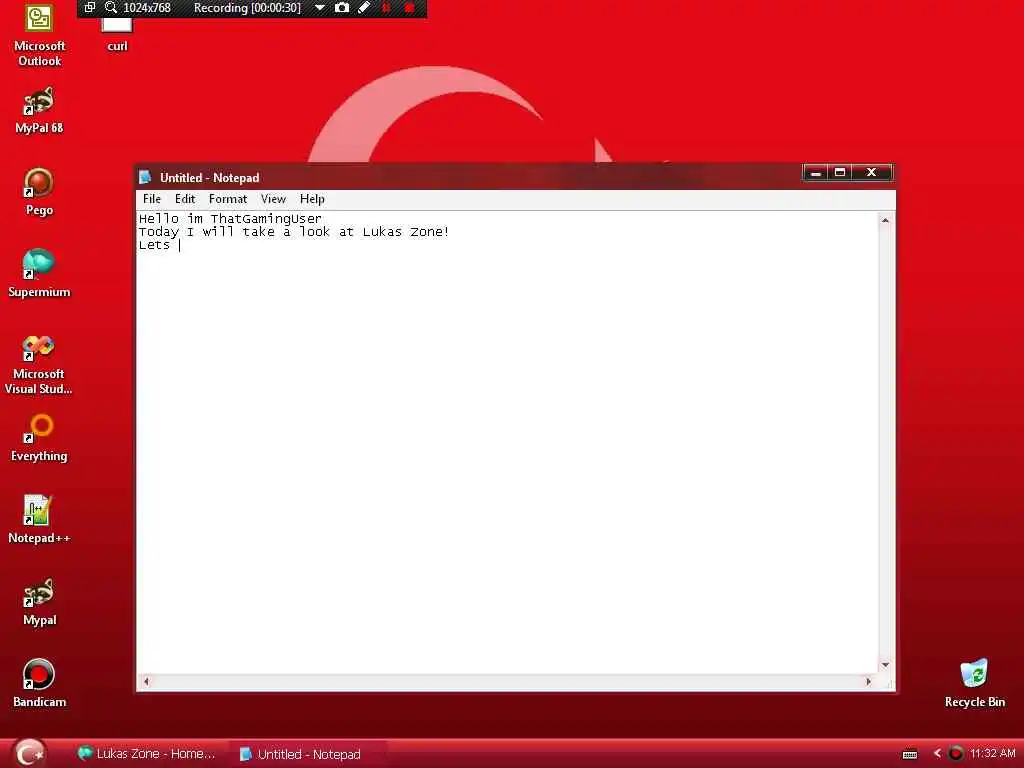Select the Pego desktop shortcut

point(39,193)
